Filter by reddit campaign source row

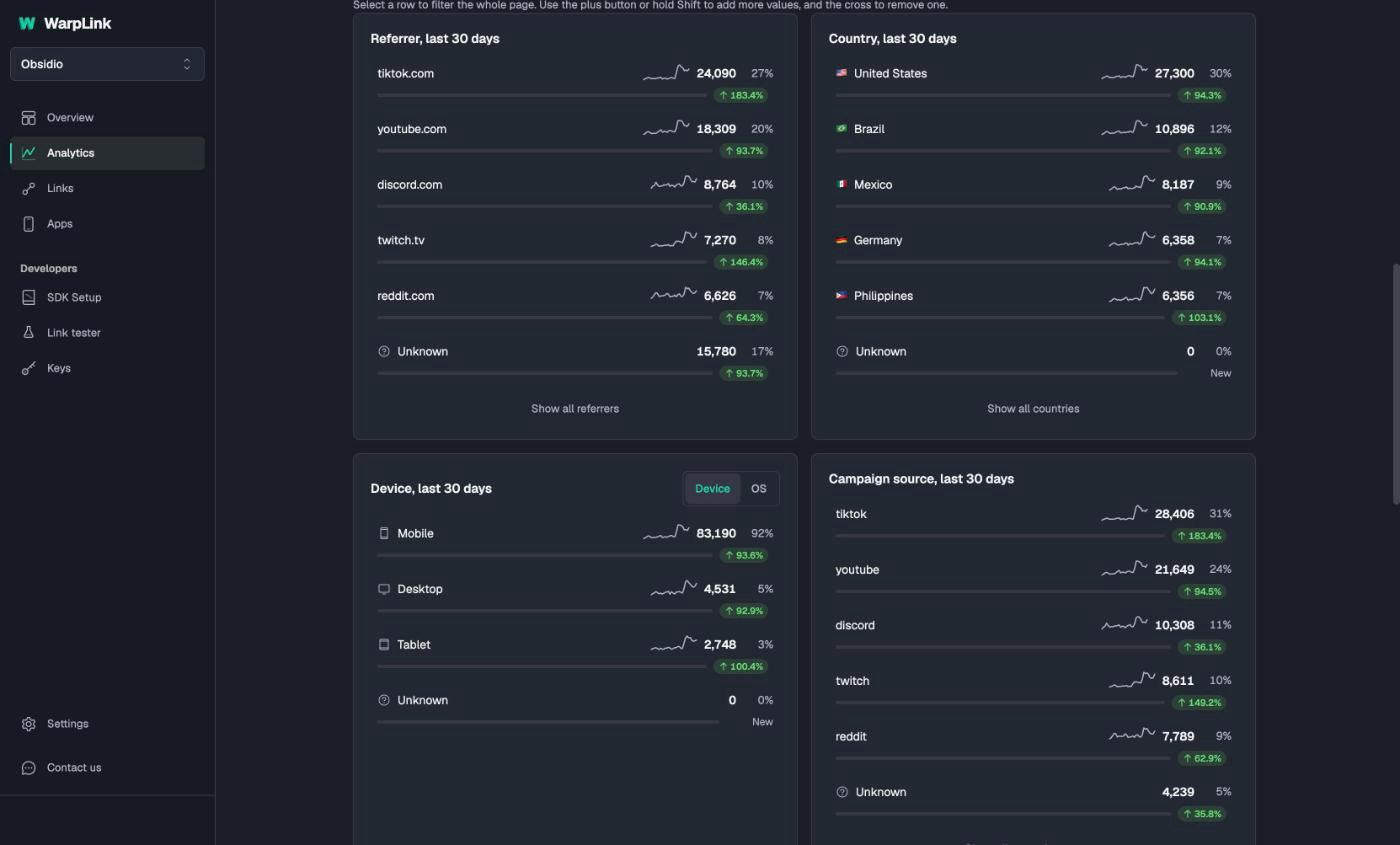click(1033, 747)
